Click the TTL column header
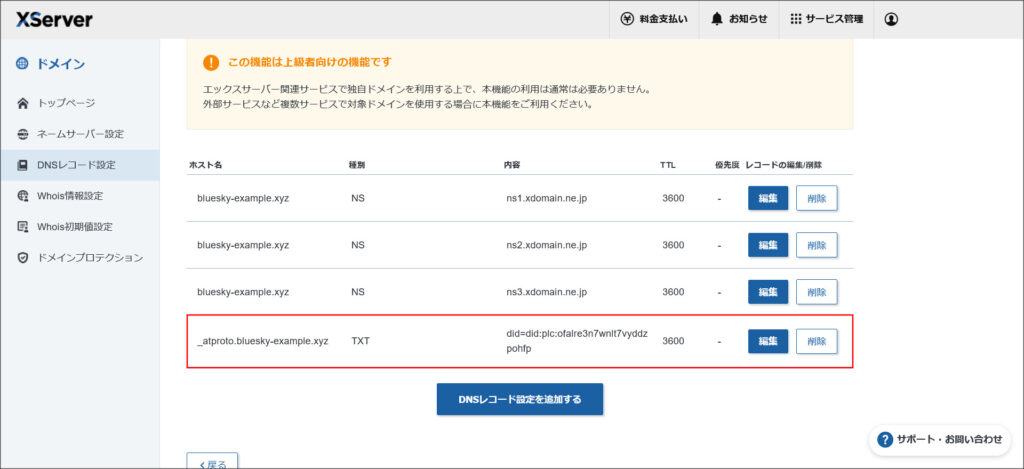The width and height of the screenshot is (1024, 469). (667, 165)
